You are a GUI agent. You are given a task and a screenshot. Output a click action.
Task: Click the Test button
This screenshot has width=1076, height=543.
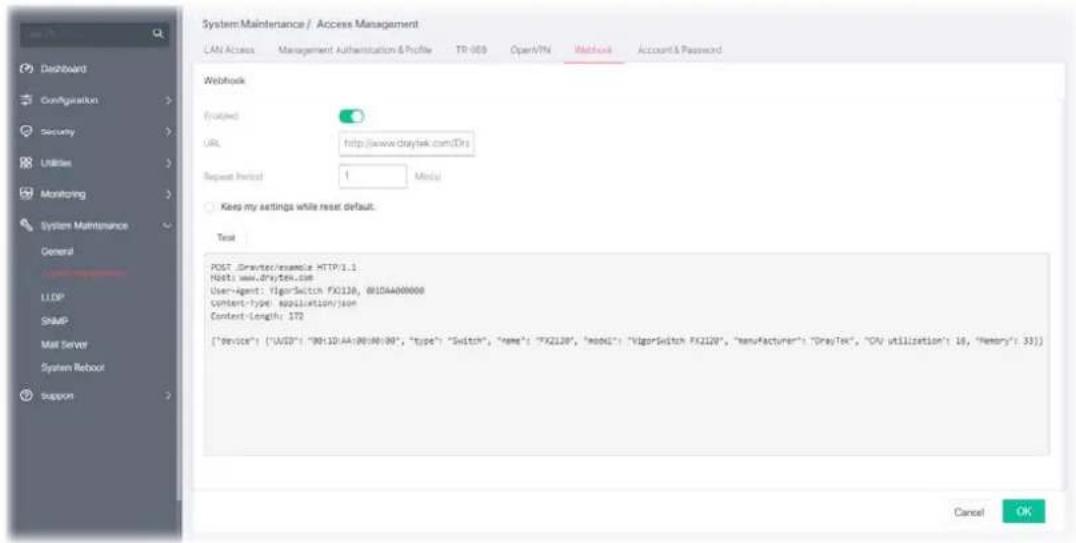tap(226, 238)
